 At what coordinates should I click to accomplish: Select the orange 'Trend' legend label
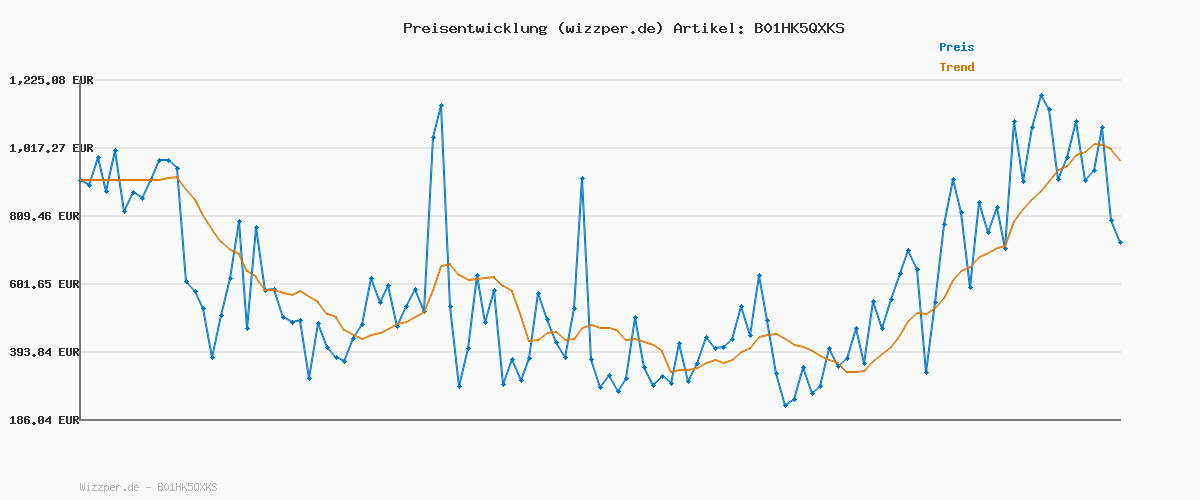[956, 67]
